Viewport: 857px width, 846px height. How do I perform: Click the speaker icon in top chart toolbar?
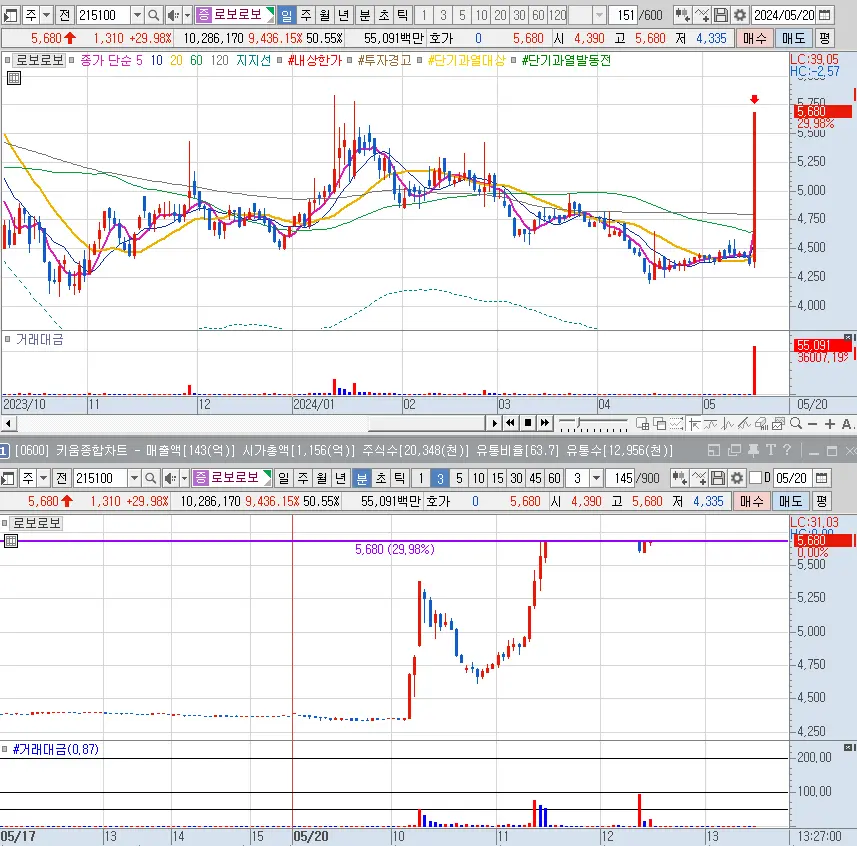click(x=173, y=15)
